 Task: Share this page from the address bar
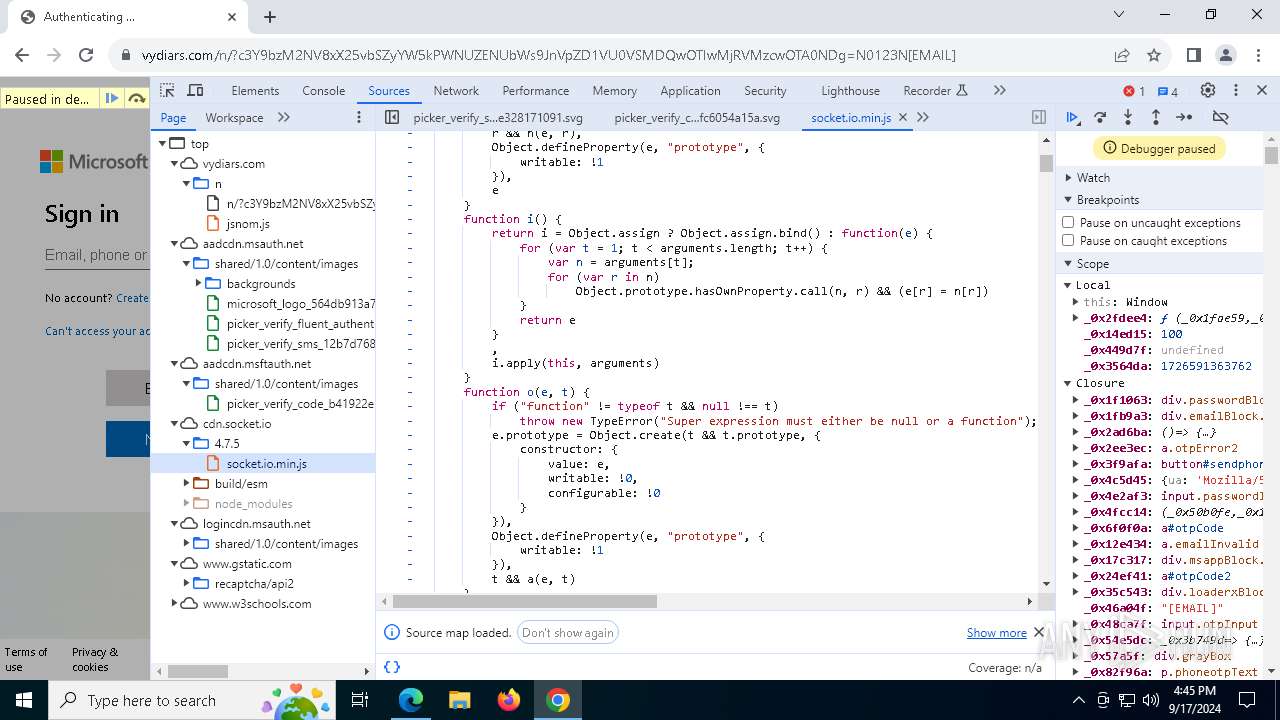click(x=1122, y=55)
